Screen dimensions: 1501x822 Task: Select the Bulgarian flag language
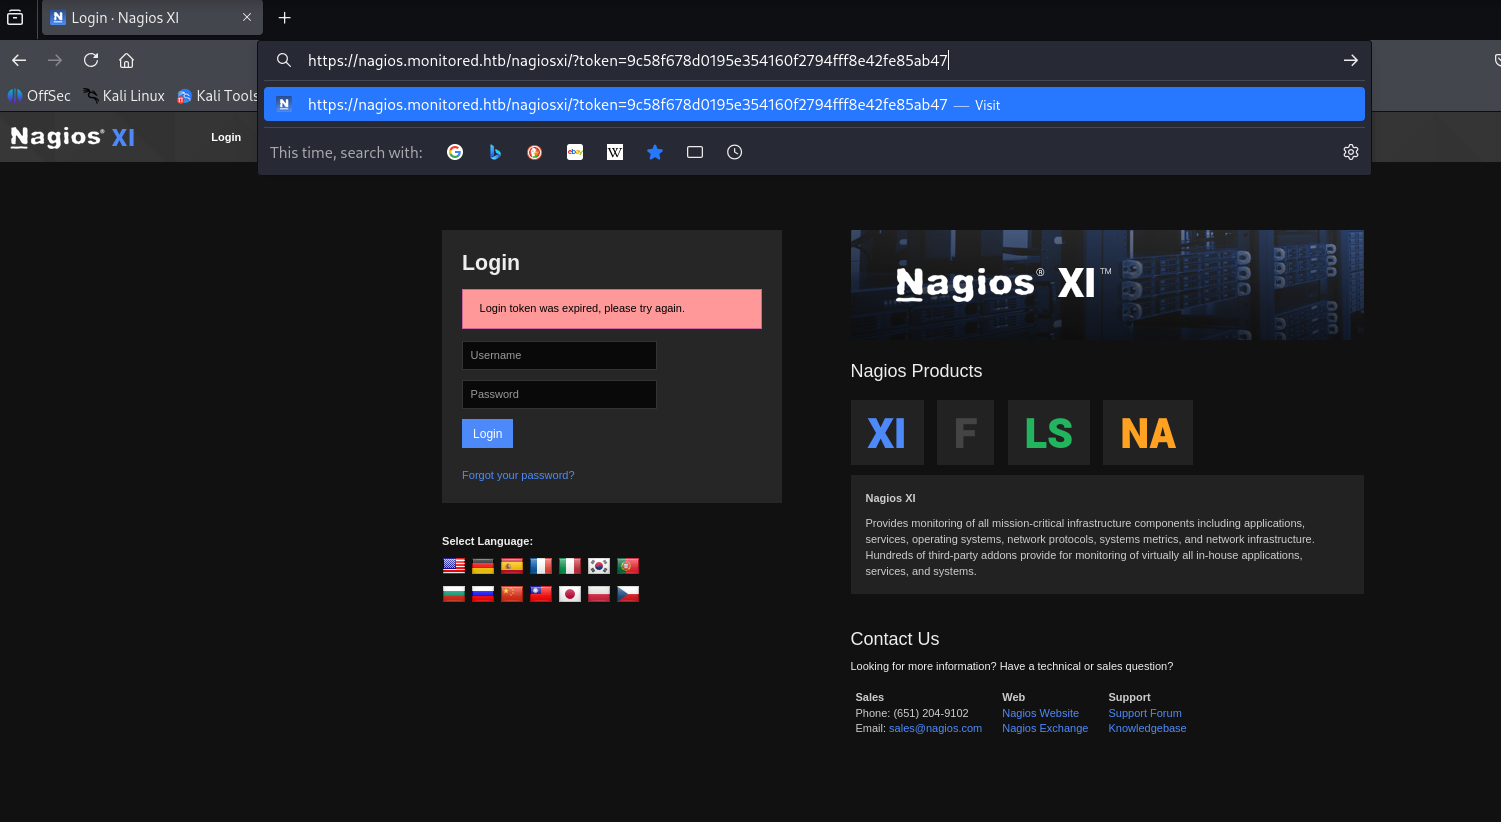click(454, 594)
